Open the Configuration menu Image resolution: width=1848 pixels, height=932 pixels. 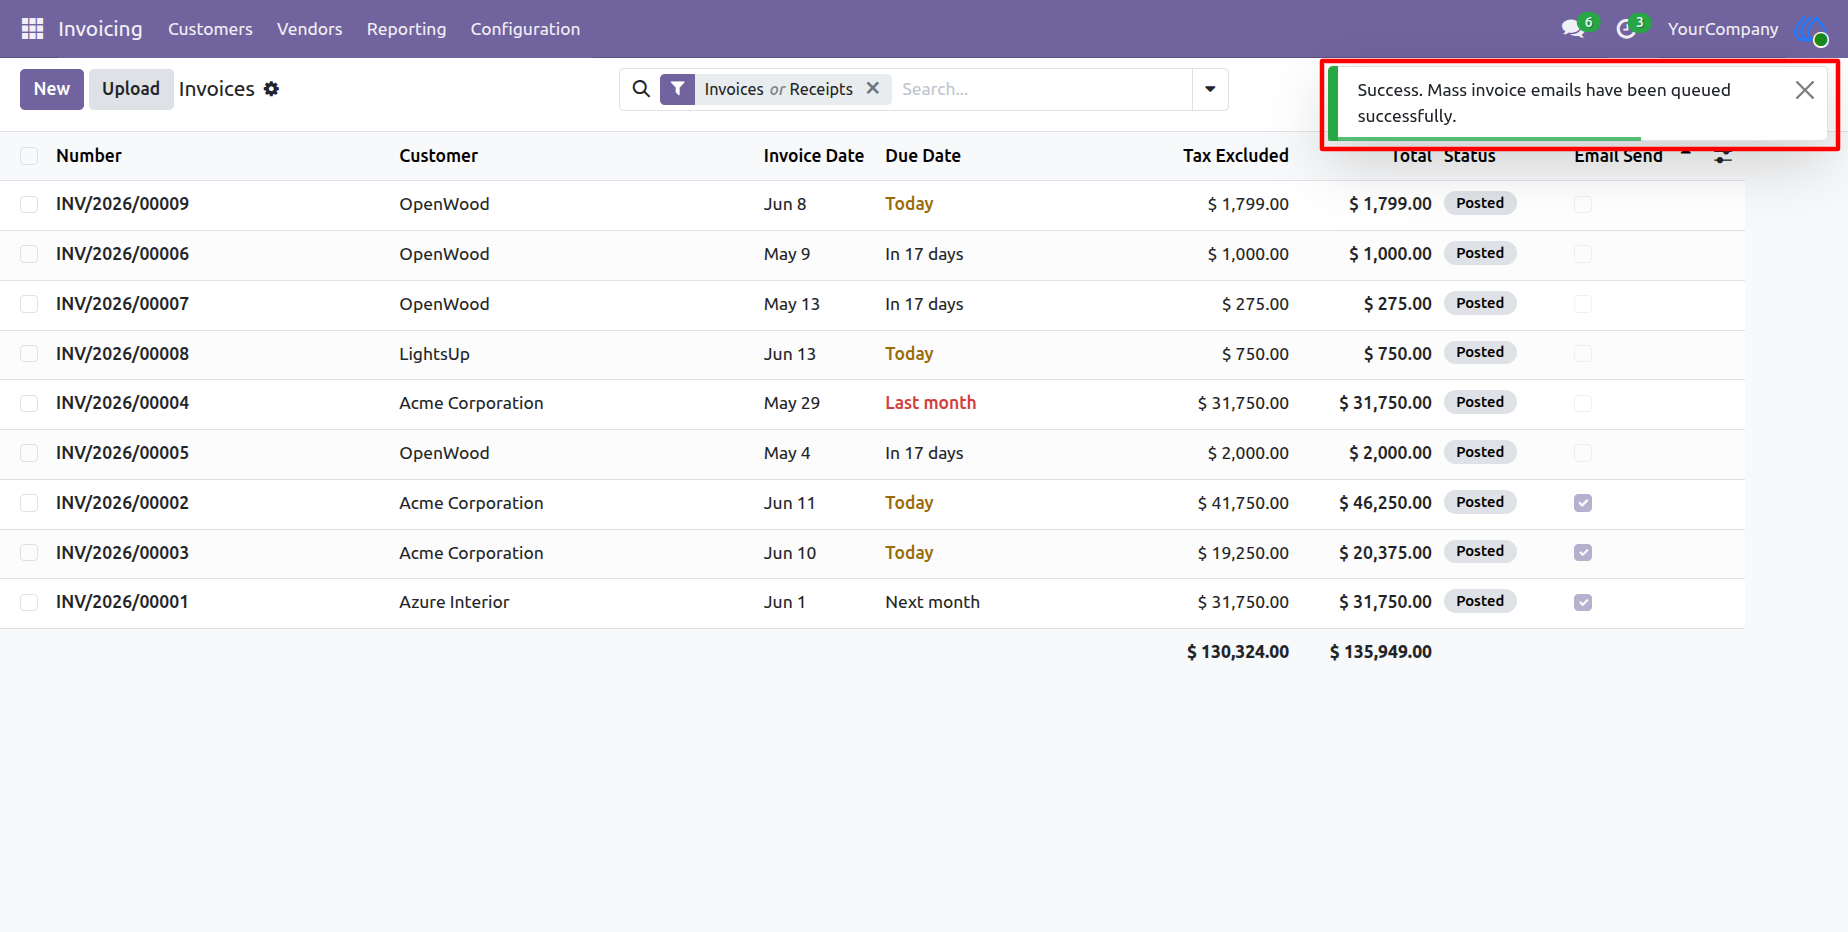click(x=525, y=29)
